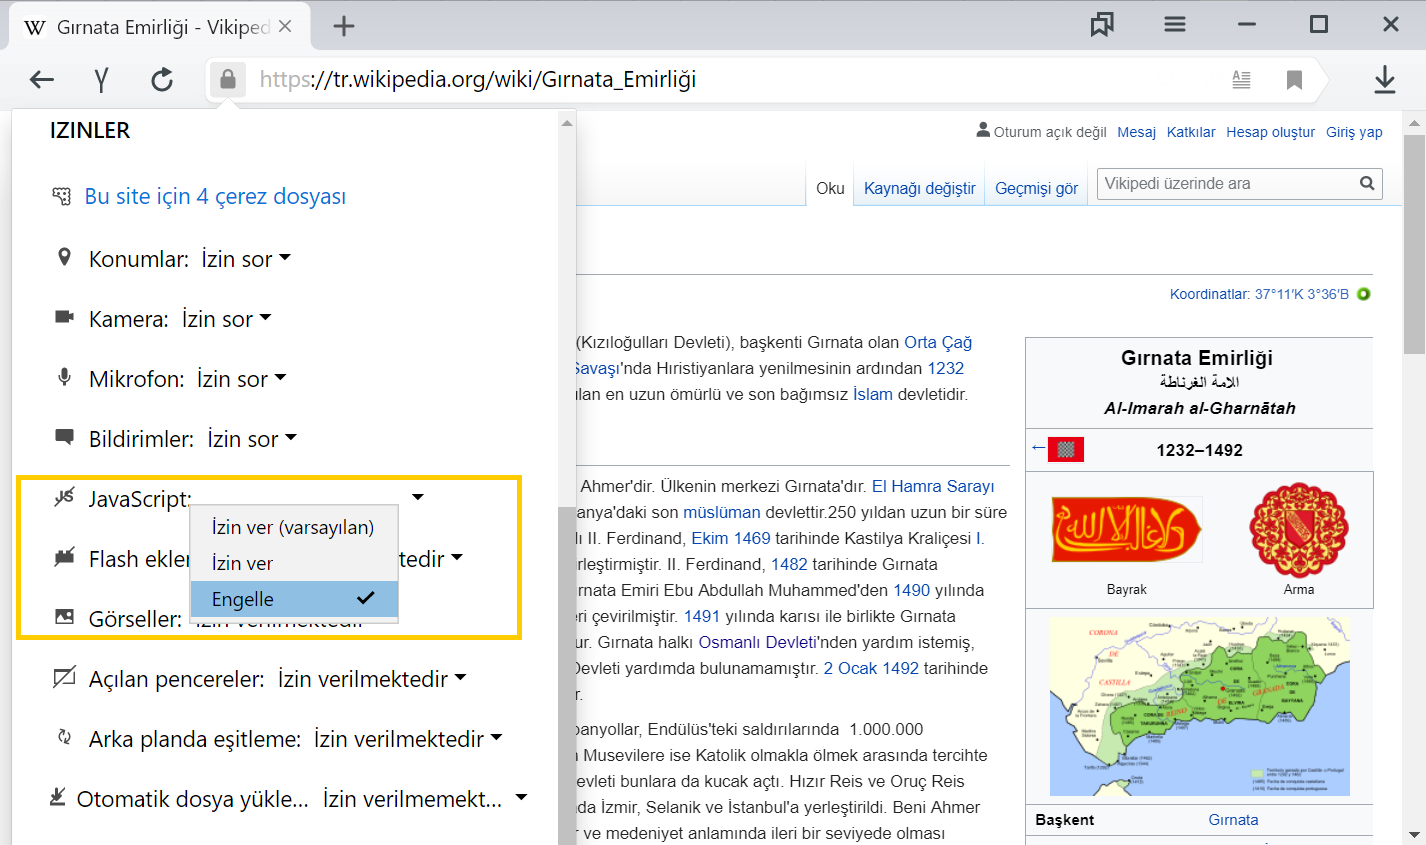The height and width of the screenshot is (845, 1426).
Task: Open Açılan pencereler permission dropdown
Action: (372, 679)
